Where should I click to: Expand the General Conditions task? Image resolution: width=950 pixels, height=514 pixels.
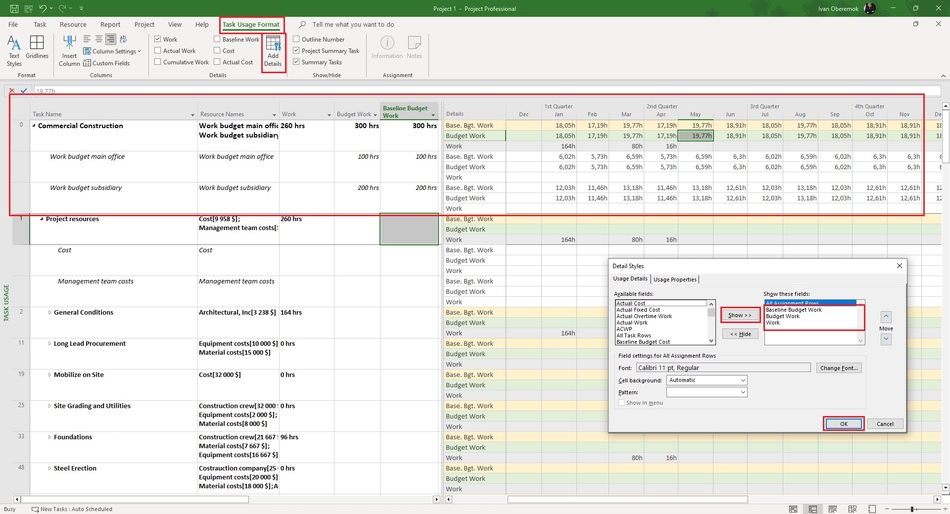tap(50, 313)
